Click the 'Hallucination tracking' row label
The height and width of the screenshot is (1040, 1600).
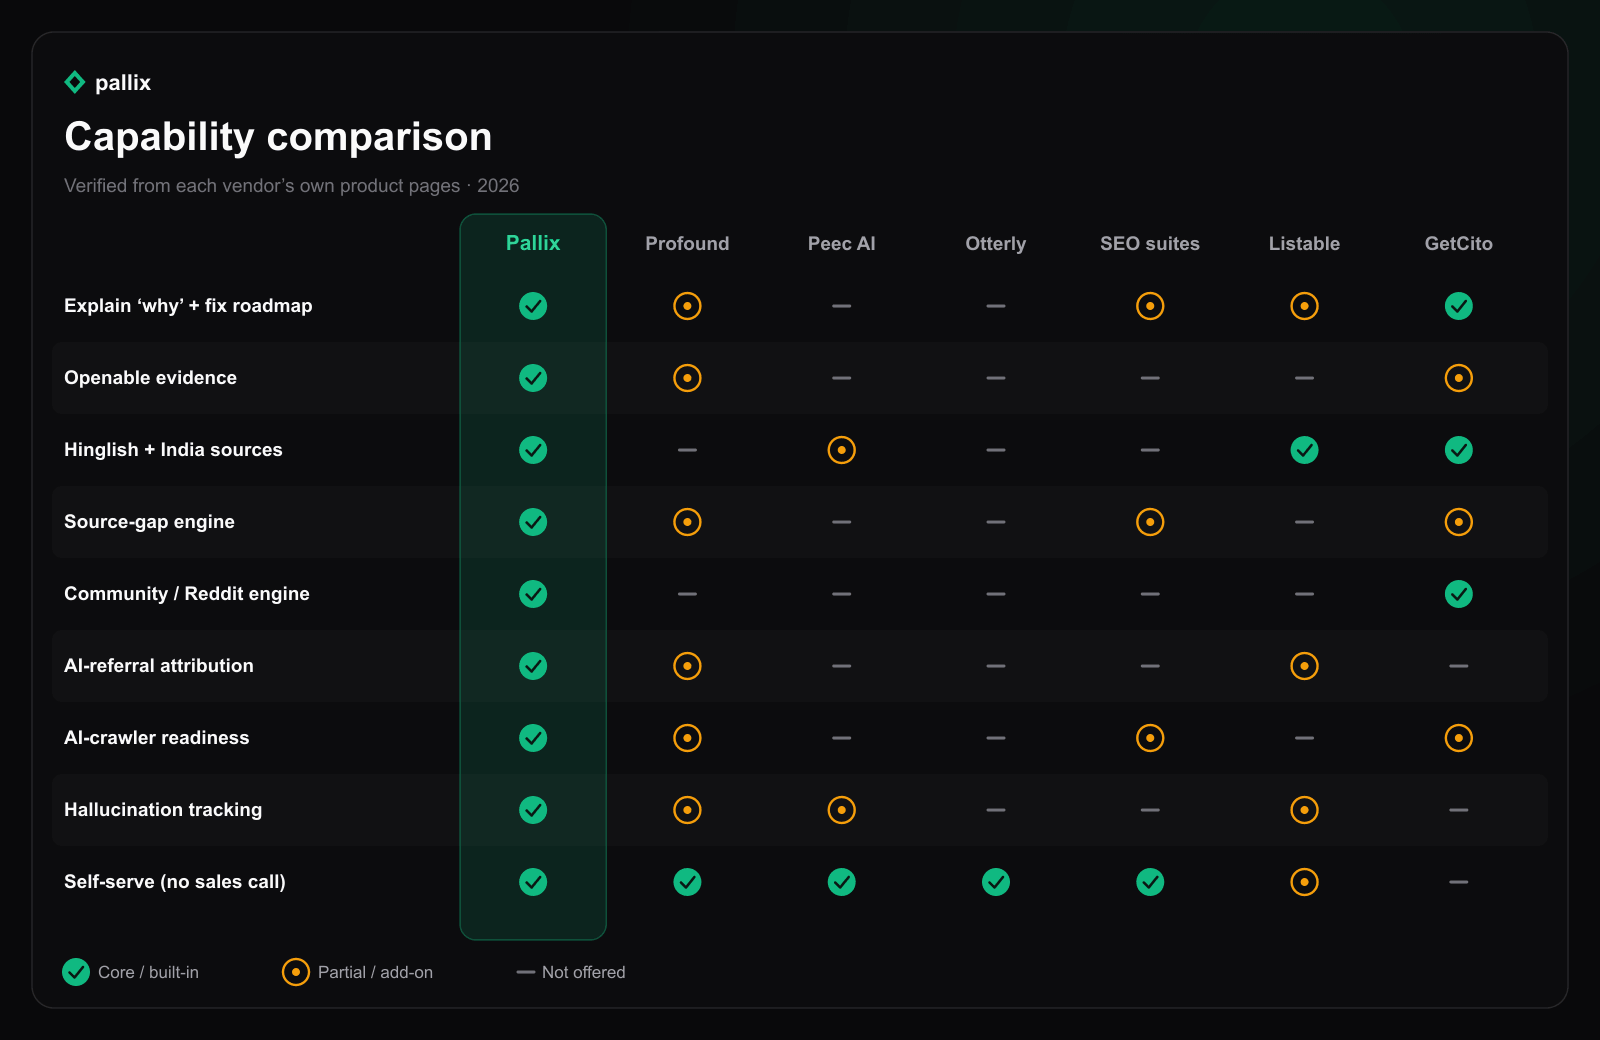(x=163, y=810)
